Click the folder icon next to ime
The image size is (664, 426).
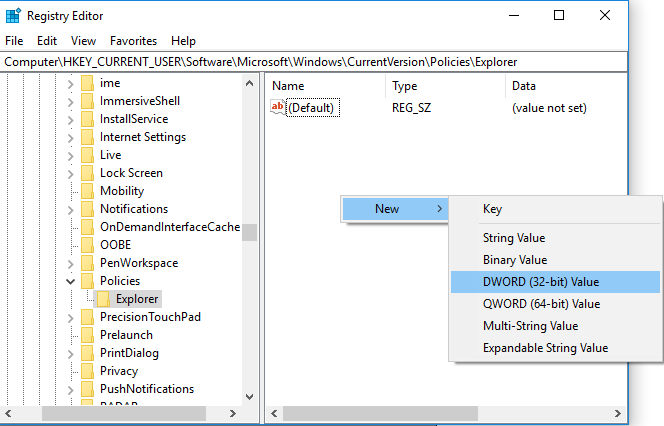coord(87,83)
